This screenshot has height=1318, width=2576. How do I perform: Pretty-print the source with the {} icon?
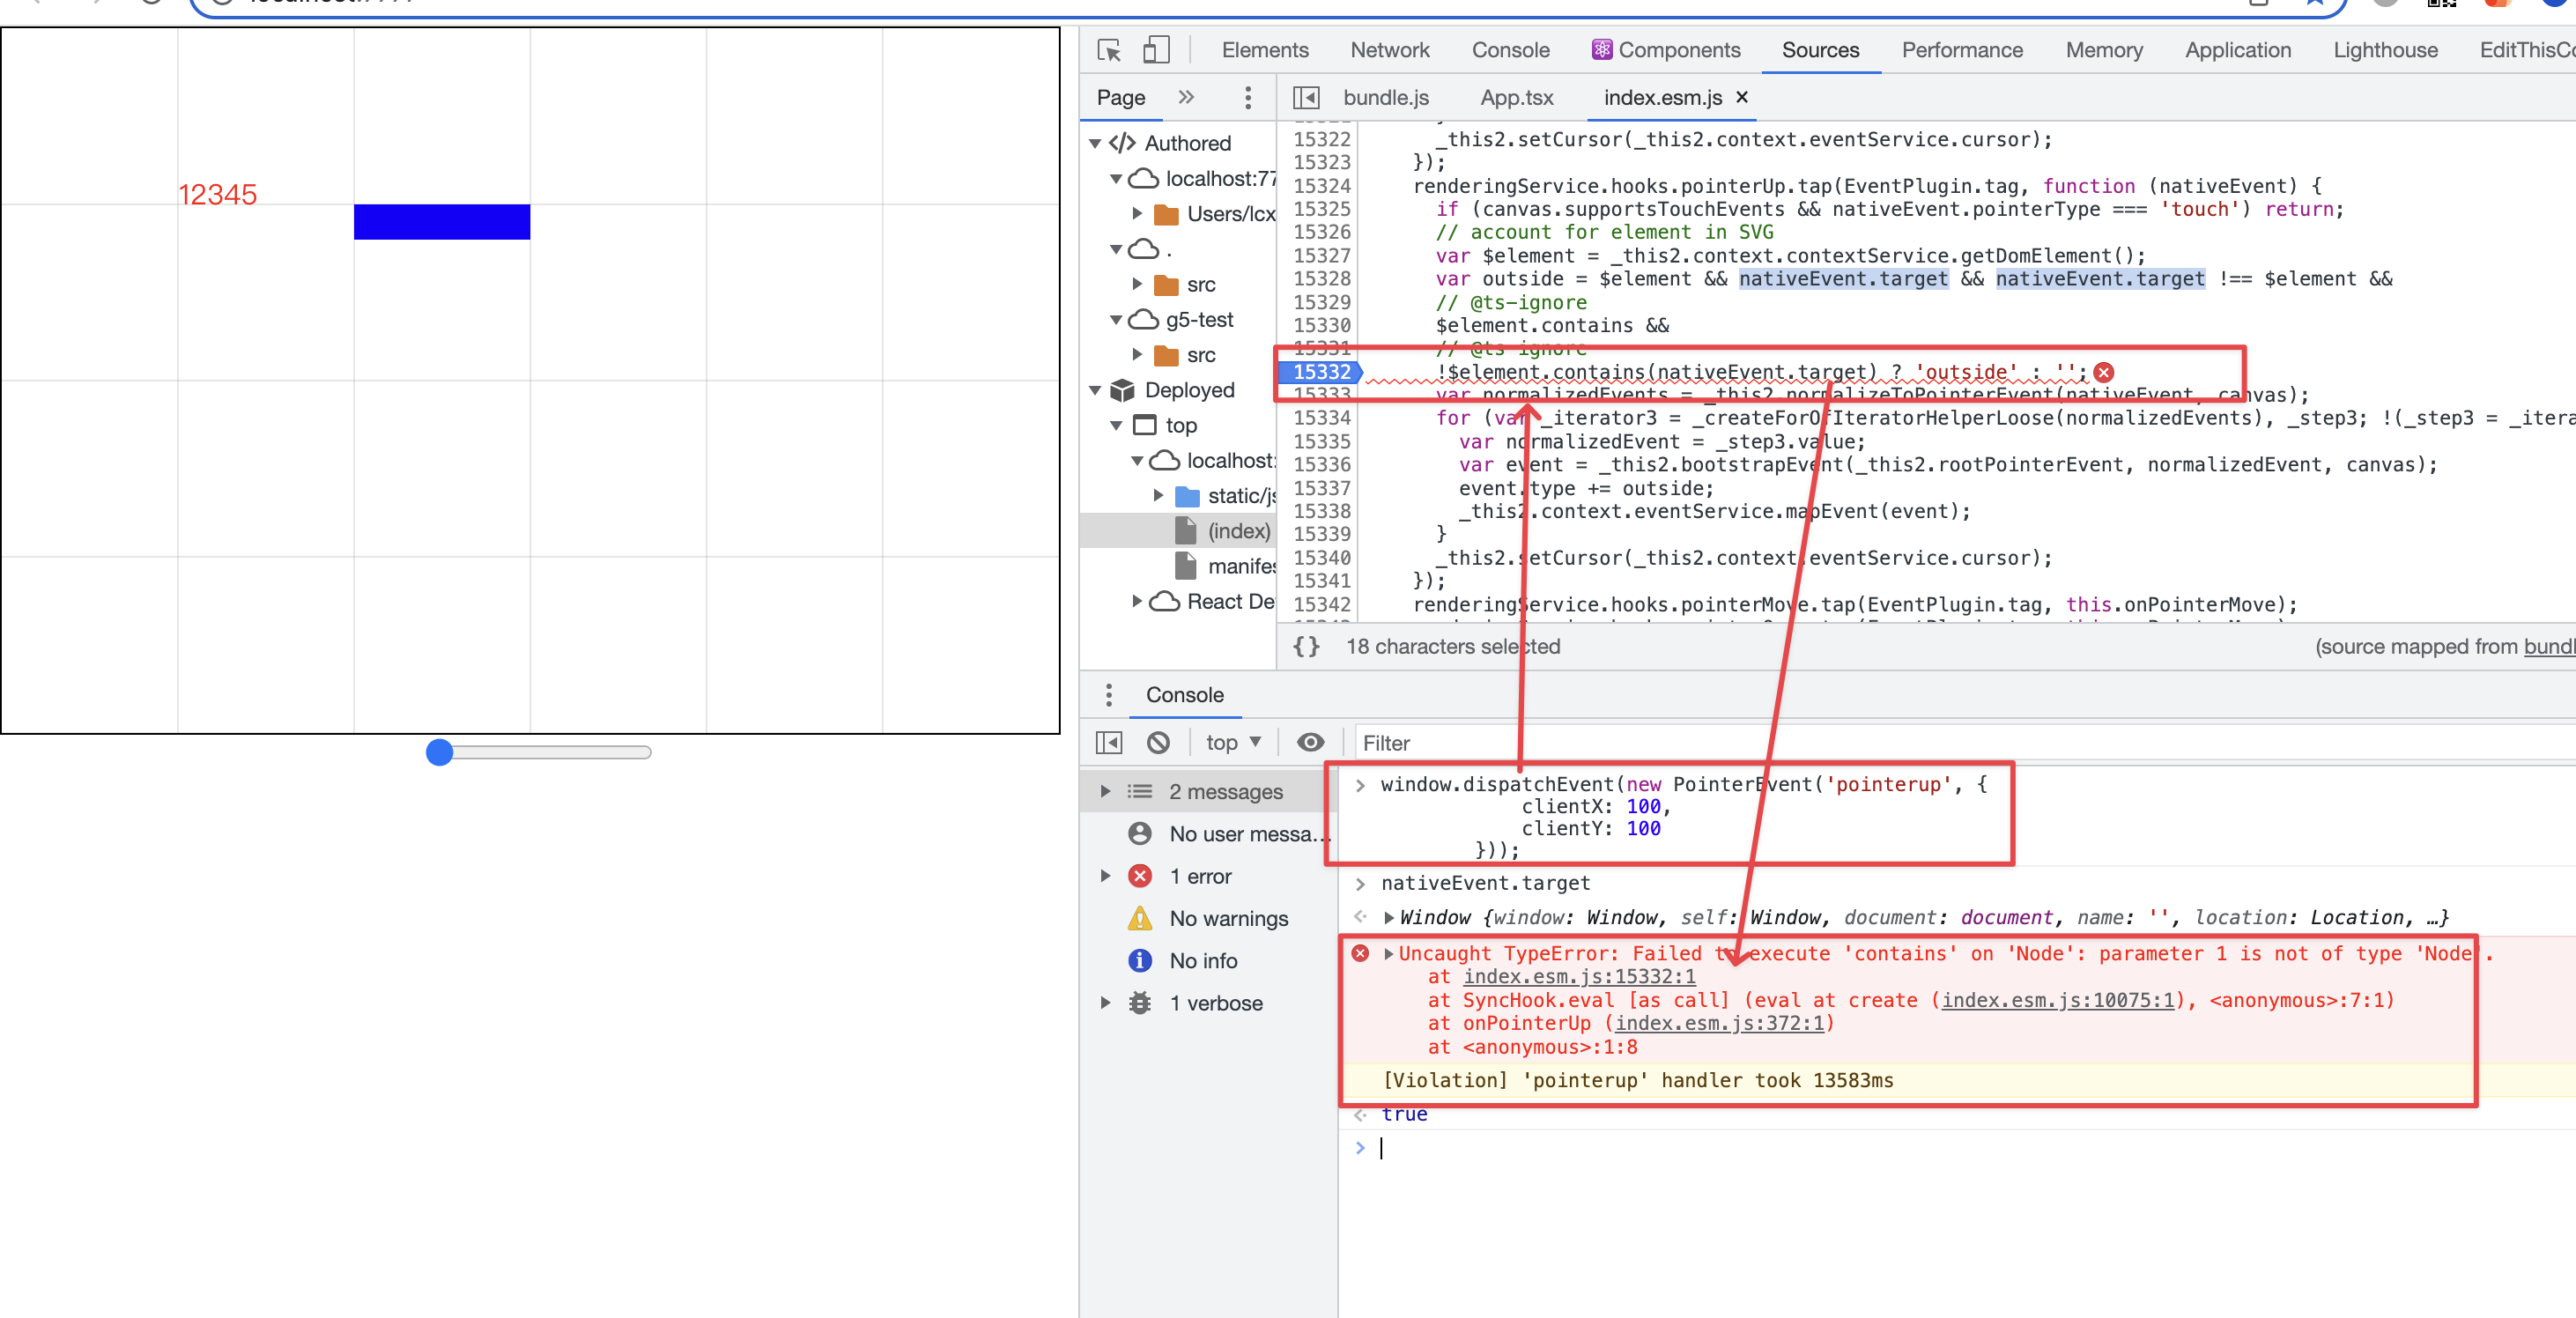(1306, 646)
